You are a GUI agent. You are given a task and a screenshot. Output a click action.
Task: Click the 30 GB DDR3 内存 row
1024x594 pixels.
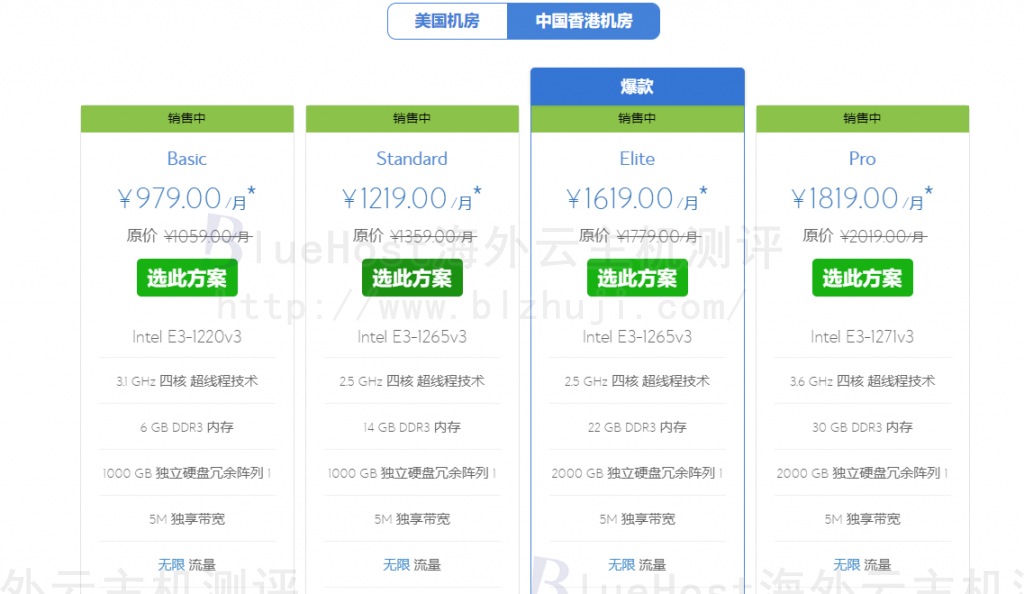[862, 428]
